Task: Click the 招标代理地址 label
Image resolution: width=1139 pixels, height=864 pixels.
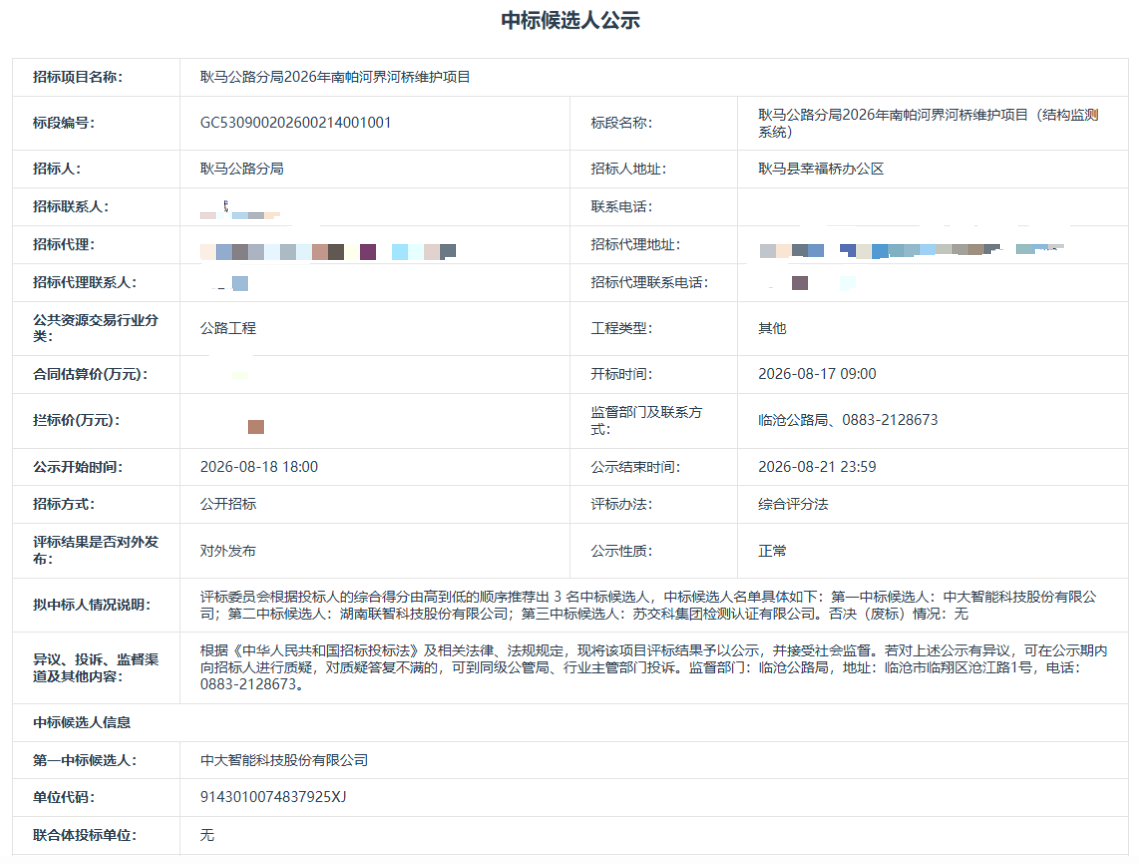Action: point(636,244)
